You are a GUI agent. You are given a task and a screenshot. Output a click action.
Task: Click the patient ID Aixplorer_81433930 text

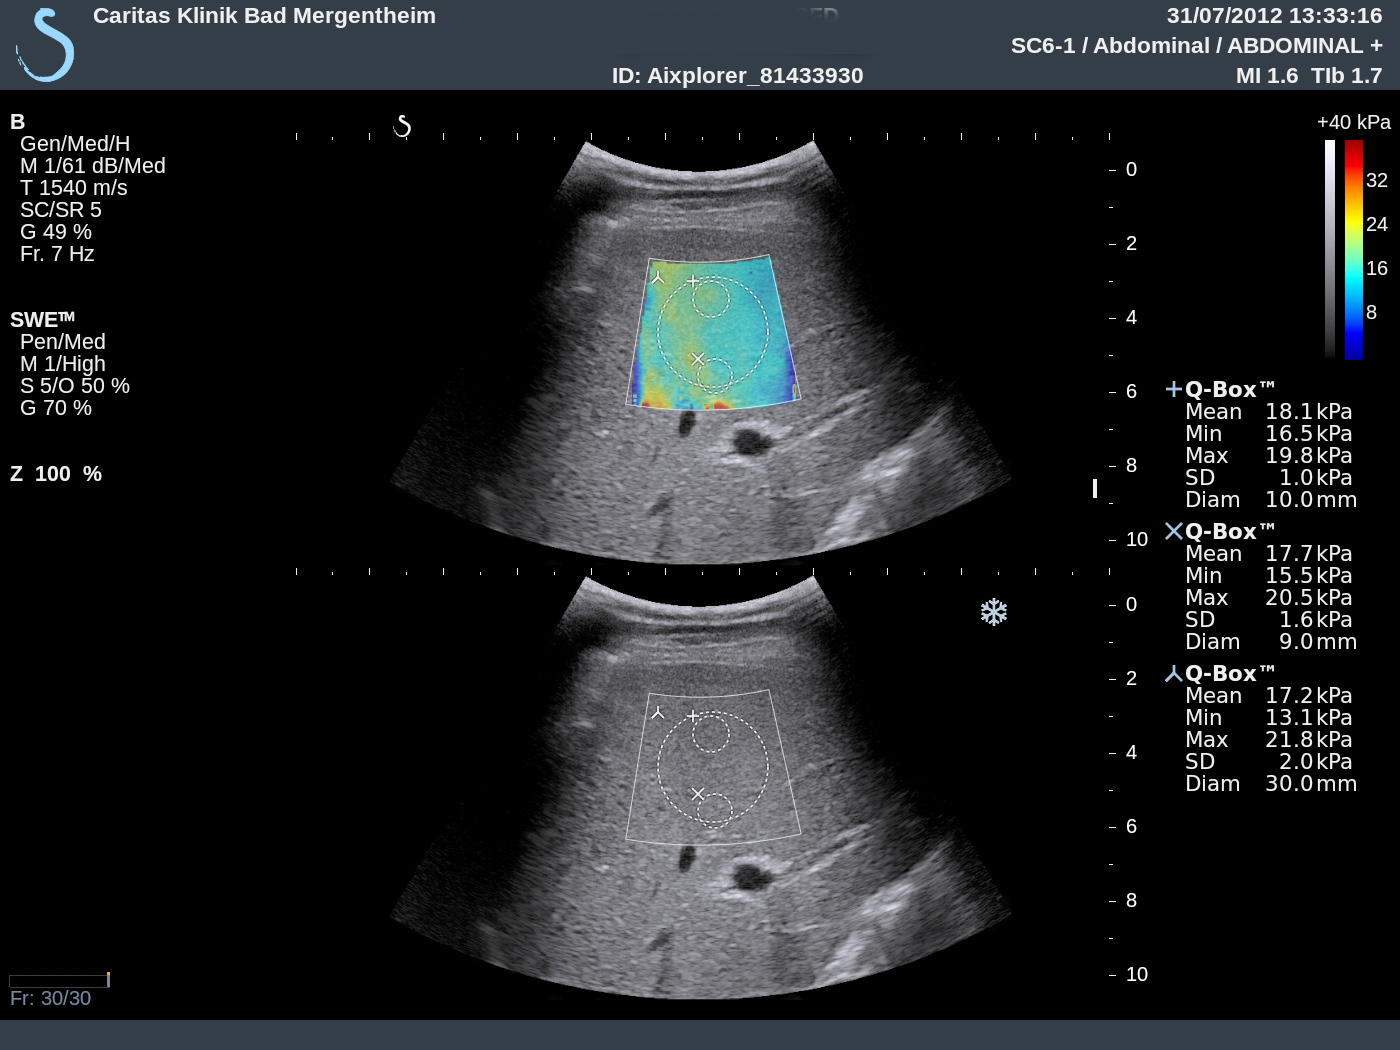pos(737,76)
